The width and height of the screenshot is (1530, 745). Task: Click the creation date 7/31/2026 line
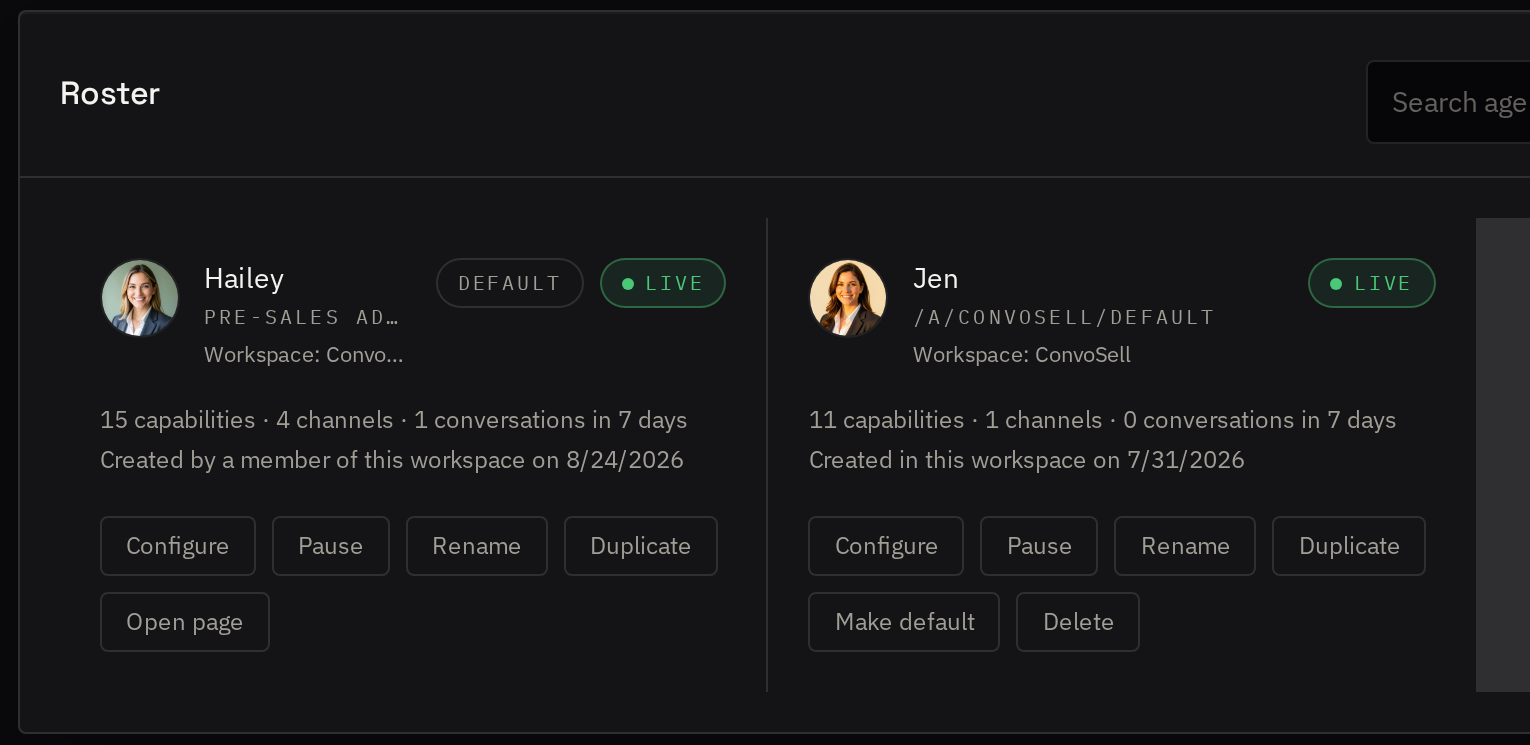pos(1027,460)
